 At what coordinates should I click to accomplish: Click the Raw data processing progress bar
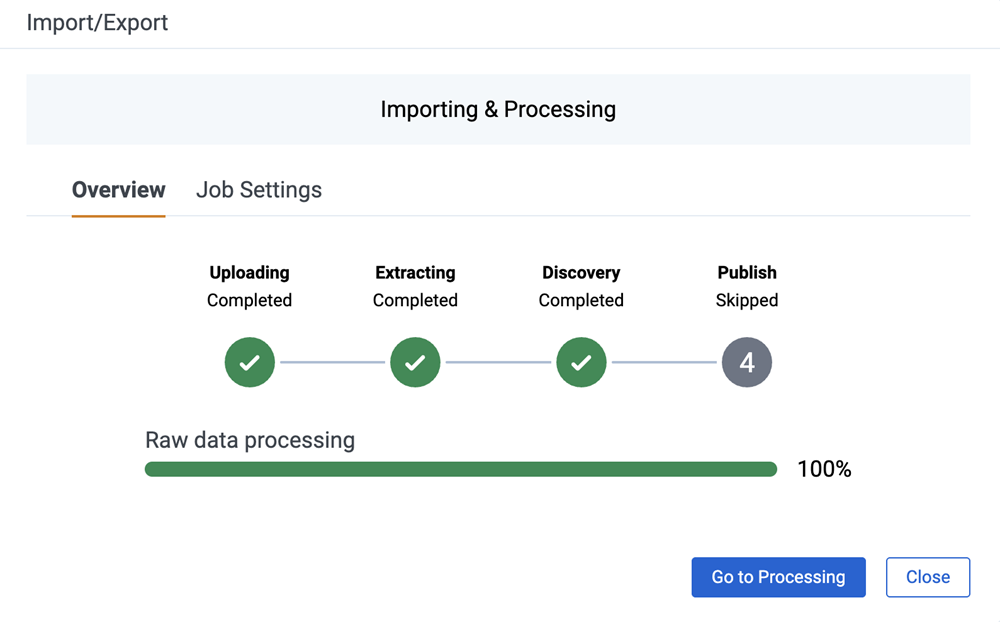point(460,468)
